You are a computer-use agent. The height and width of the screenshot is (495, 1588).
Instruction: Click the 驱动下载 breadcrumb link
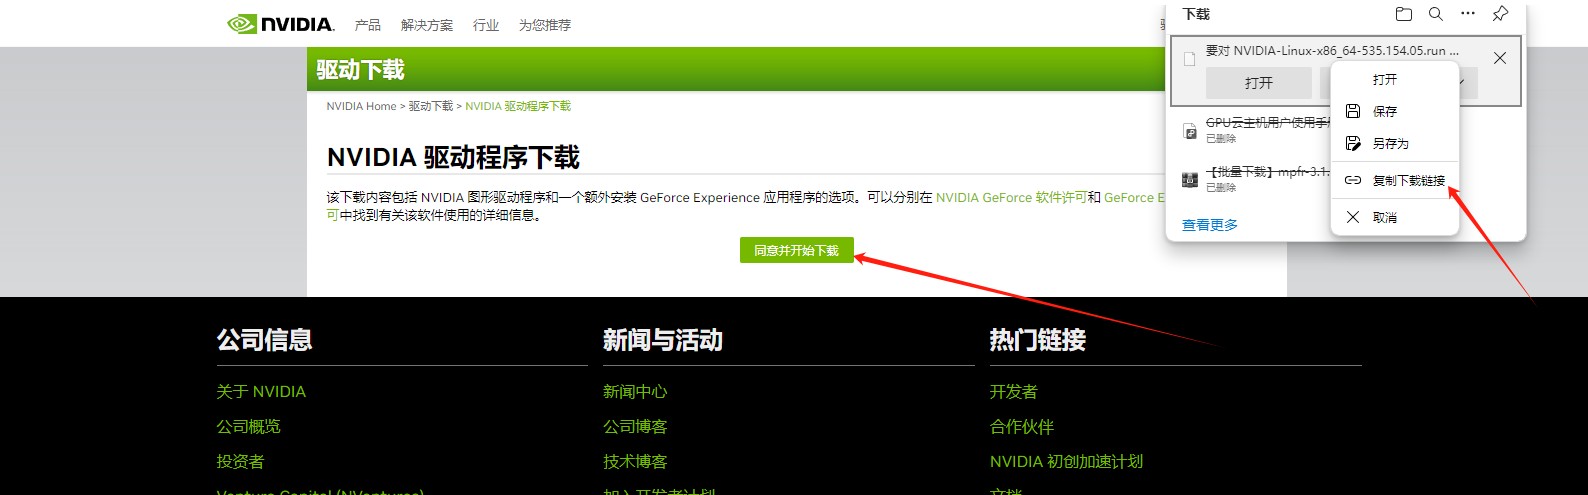(x=431, y=106)
